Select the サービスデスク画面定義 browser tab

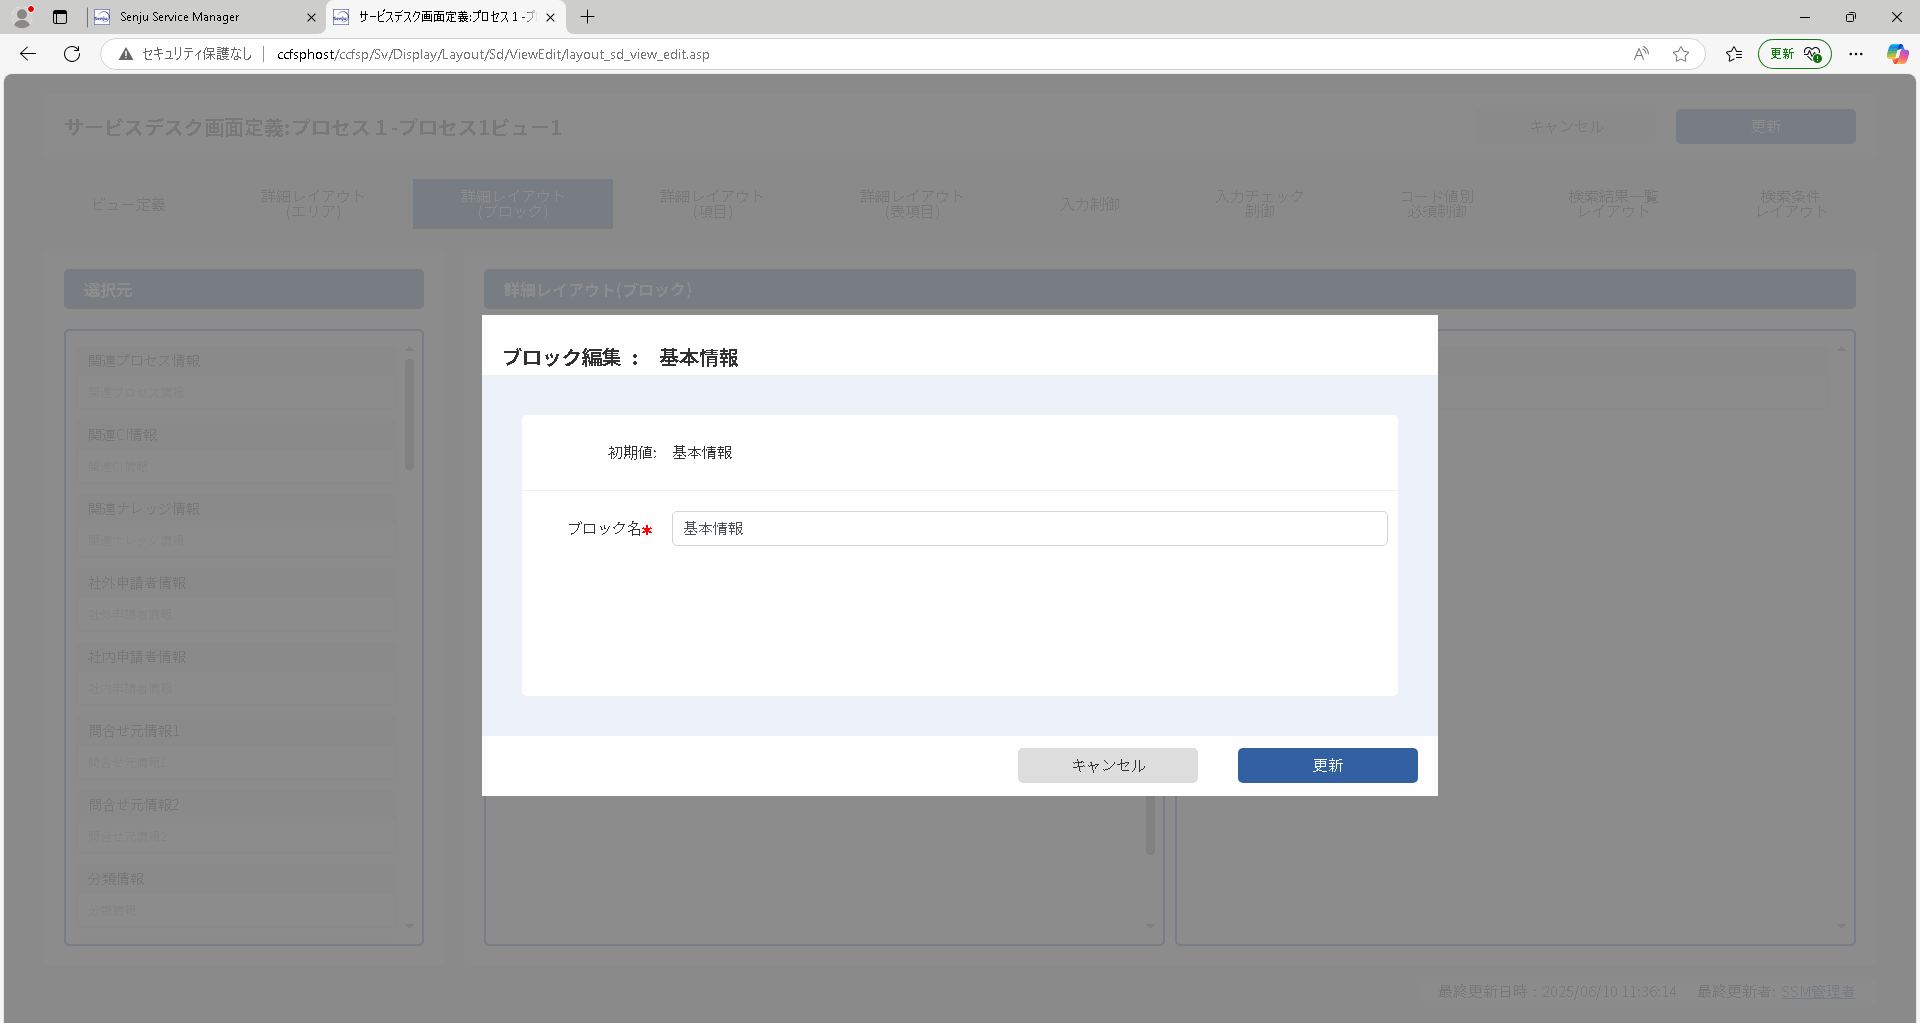coord(445,17)
